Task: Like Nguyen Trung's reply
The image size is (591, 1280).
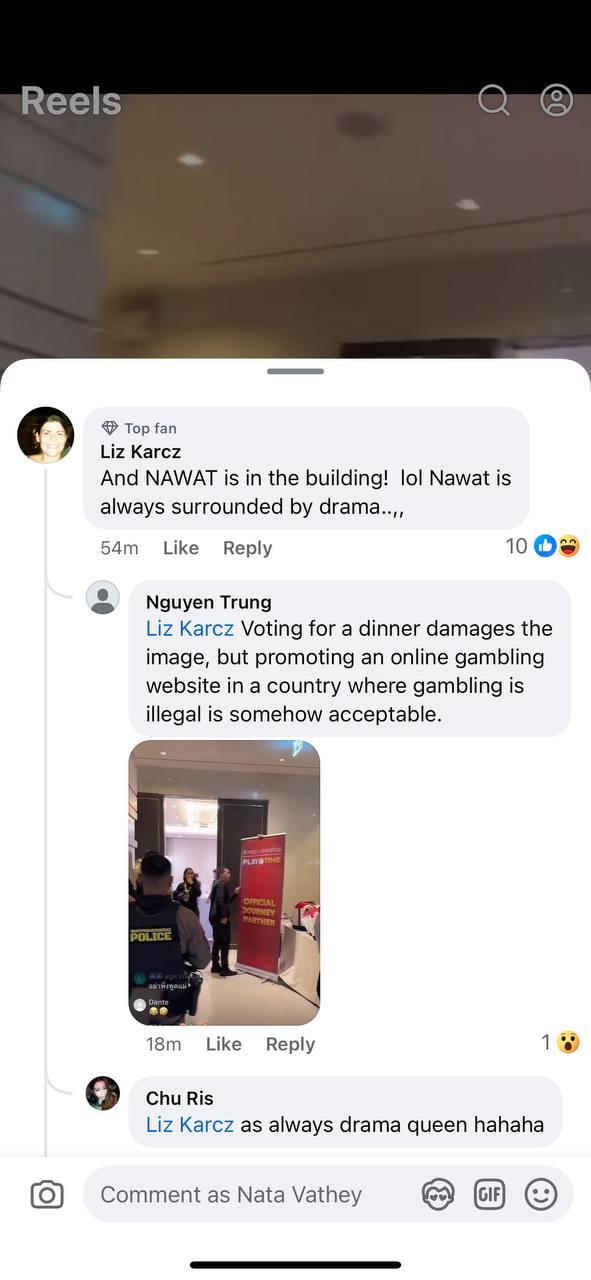Action: pyautogui.click(x=223, y=1044)
